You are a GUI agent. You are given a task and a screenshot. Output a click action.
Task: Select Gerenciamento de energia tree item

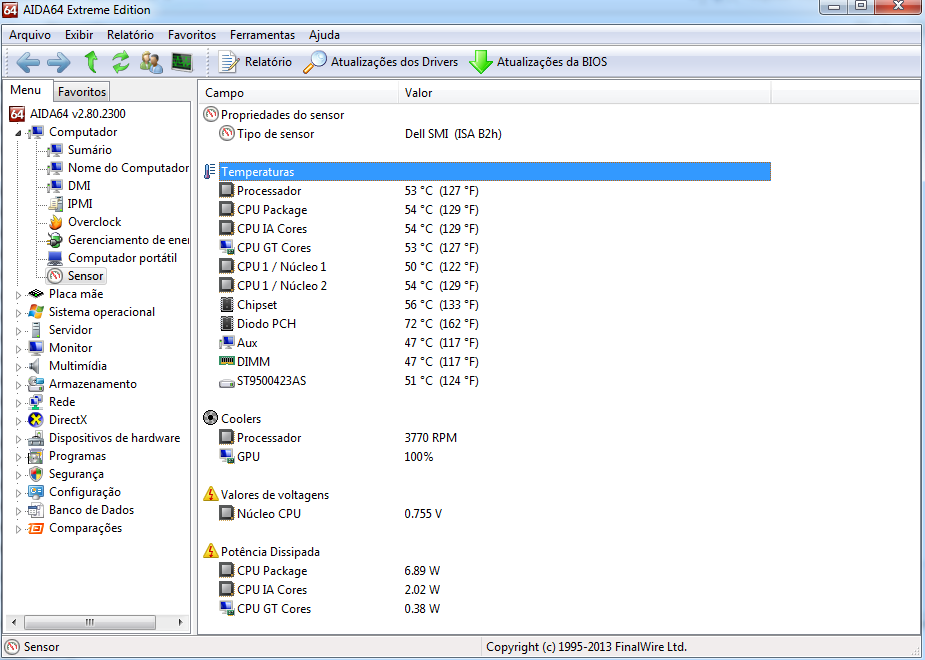pyautogui.click(x=128, y=240)
